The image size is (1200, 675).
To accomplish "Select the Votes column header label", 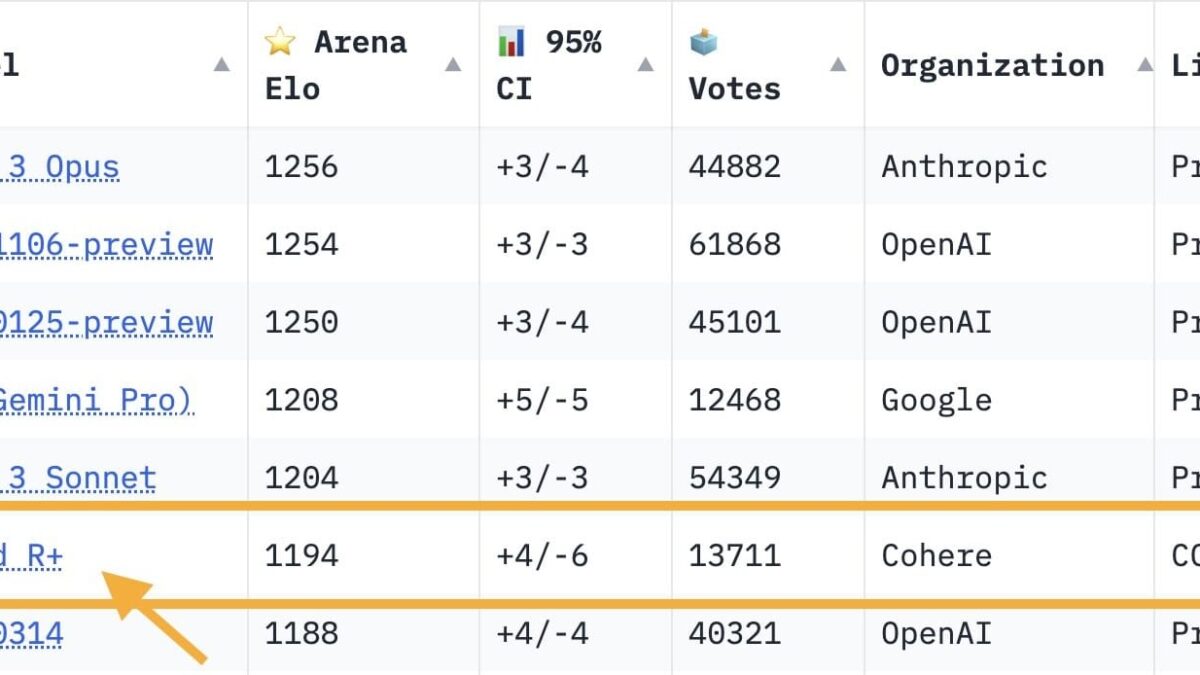I will click(734, 88).
